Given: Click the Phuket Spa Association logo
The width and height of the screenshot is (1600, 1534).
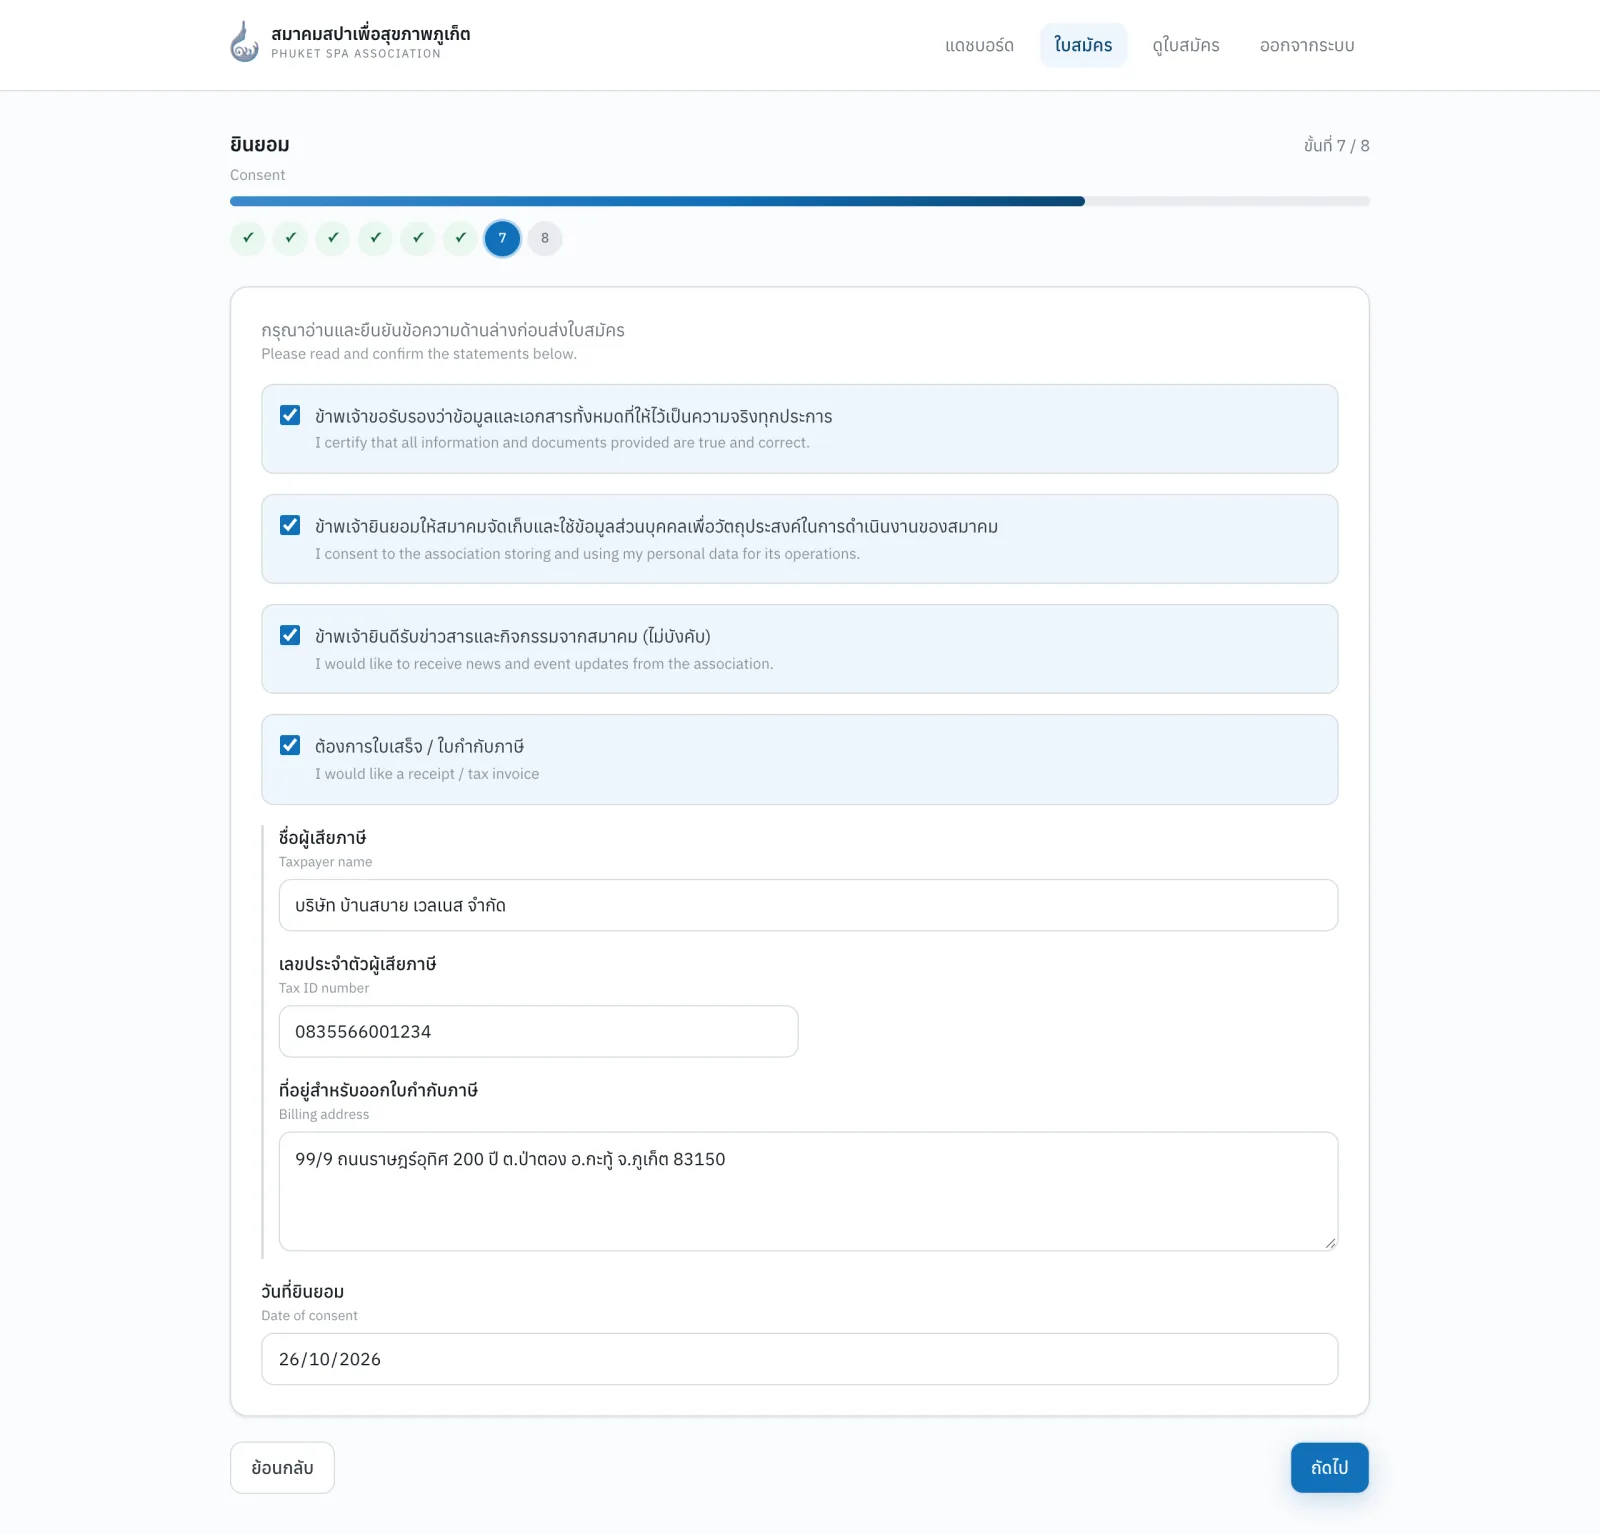Looking at the screenshot, I should coord(245,42).
